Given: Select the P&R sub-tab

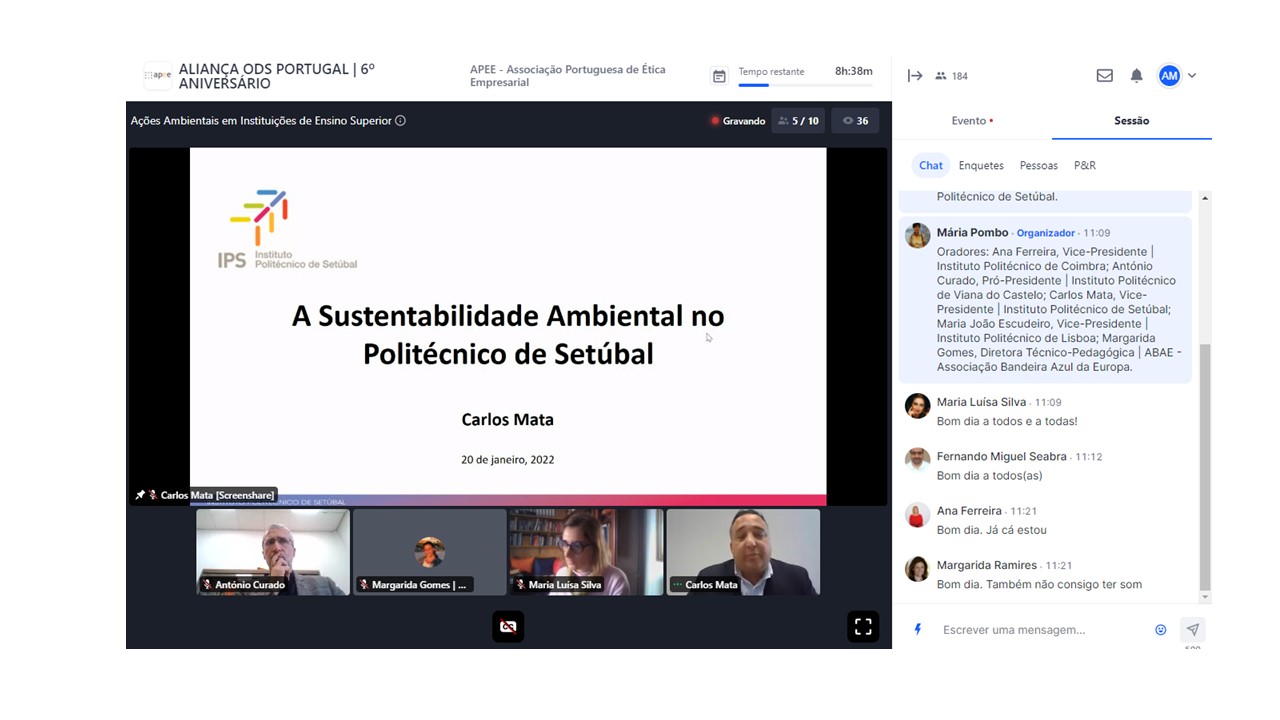Looking at the screenshot, I should point(1085,166).
